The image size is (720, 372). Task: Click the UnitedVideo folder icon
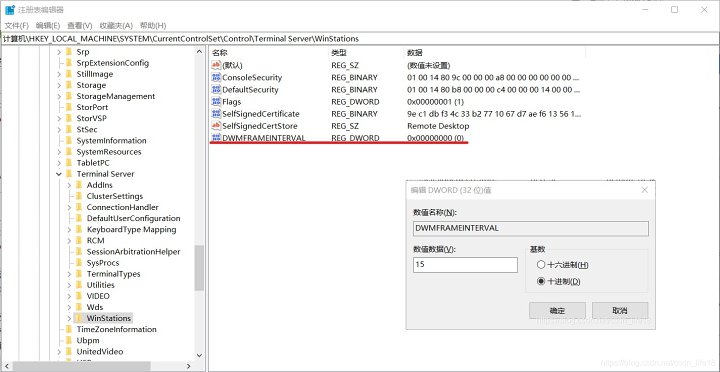(69, 351)
